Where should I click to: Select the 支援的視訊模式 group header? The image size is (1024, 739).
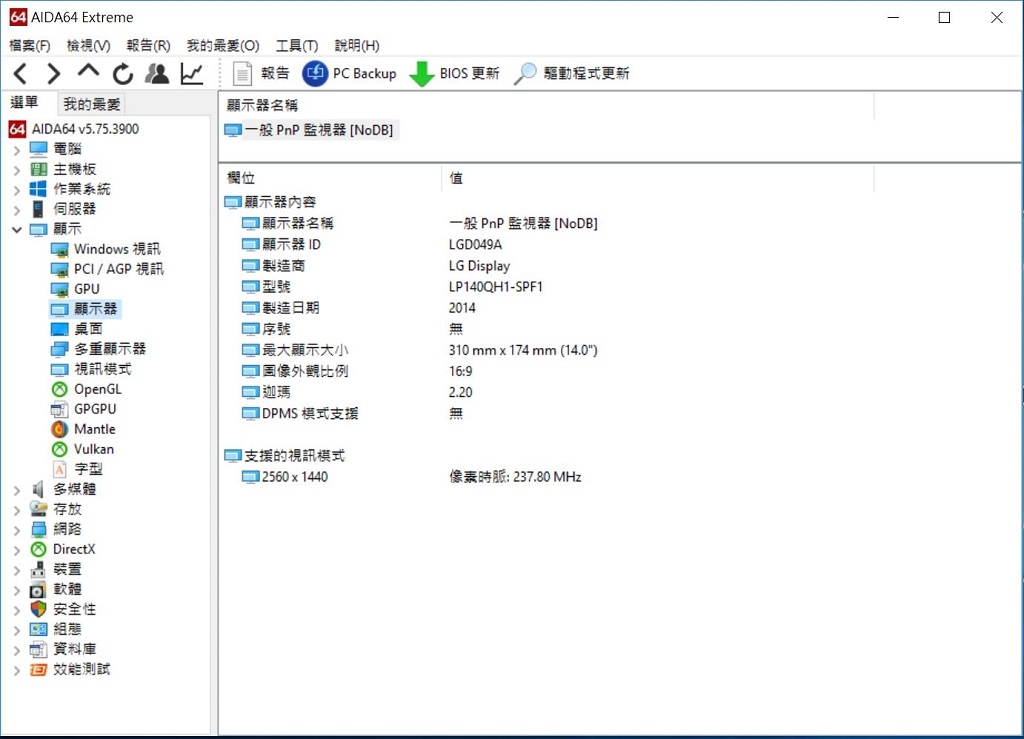point(285,456)
